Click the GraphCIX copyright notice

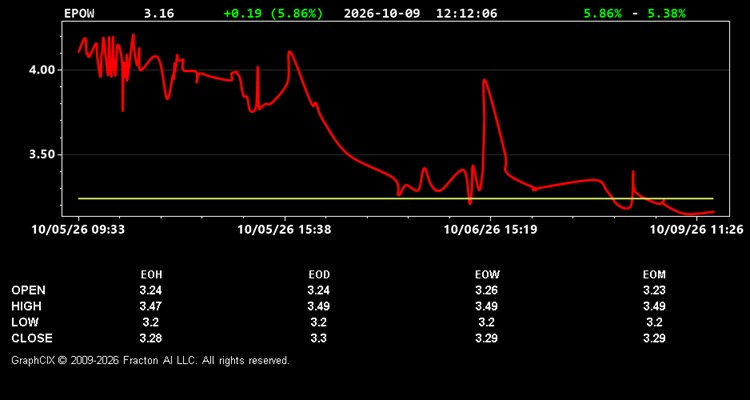(150, 360)
